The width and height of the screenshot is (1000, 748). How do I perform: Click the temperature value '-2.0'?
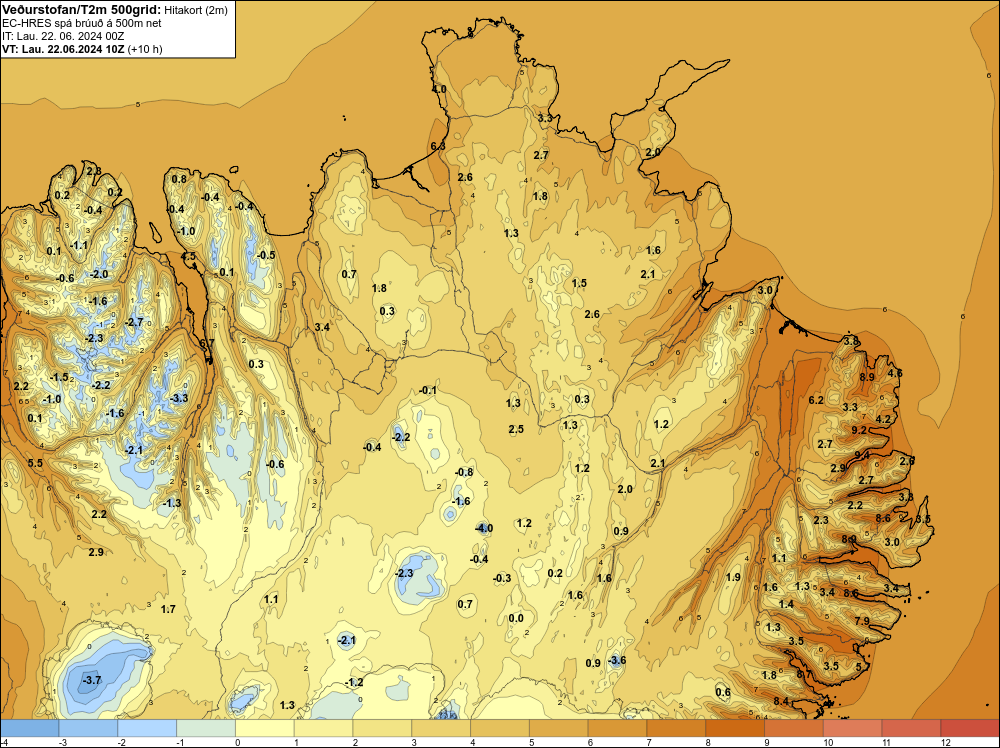click(99, 274)
